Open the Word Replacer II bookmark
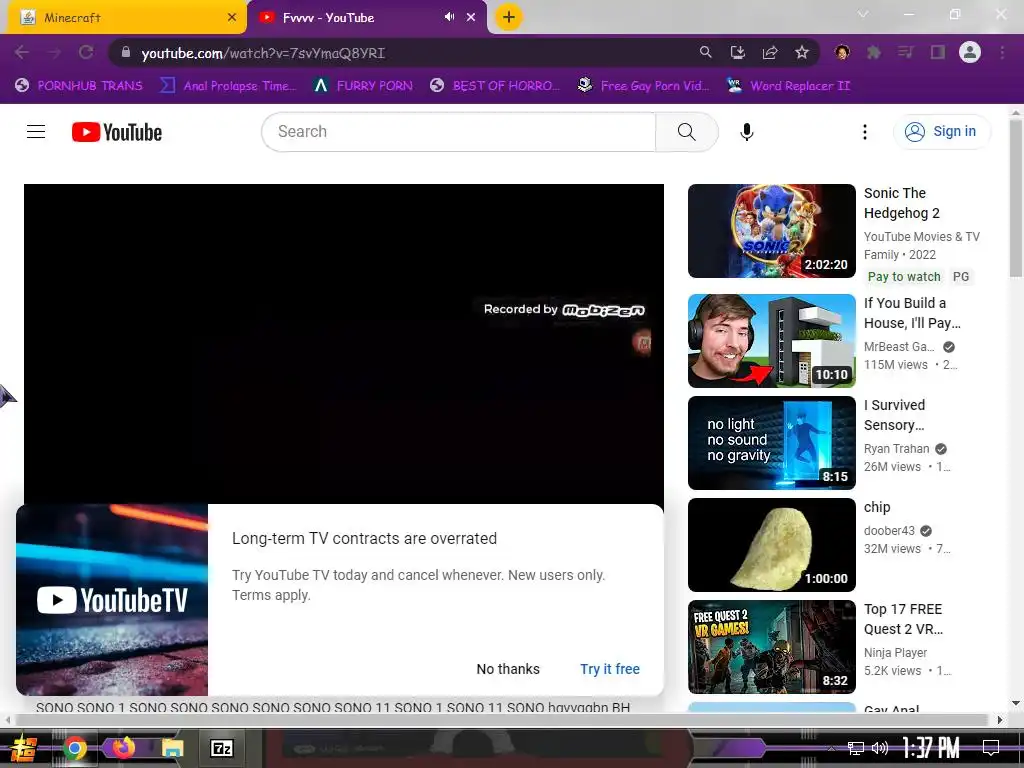1024x768 pixels. pos(789,86)
